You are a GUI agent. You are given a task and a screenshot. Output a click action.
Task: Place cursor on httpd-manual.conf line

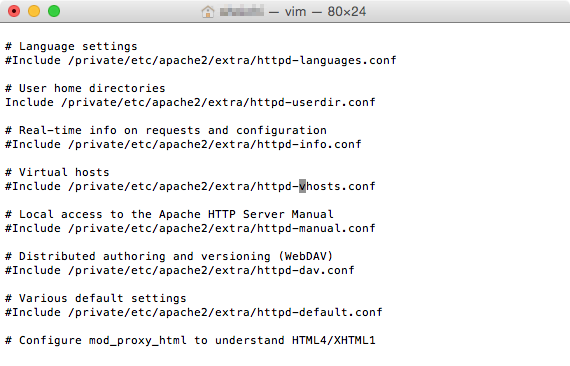(x=190, y=228)
